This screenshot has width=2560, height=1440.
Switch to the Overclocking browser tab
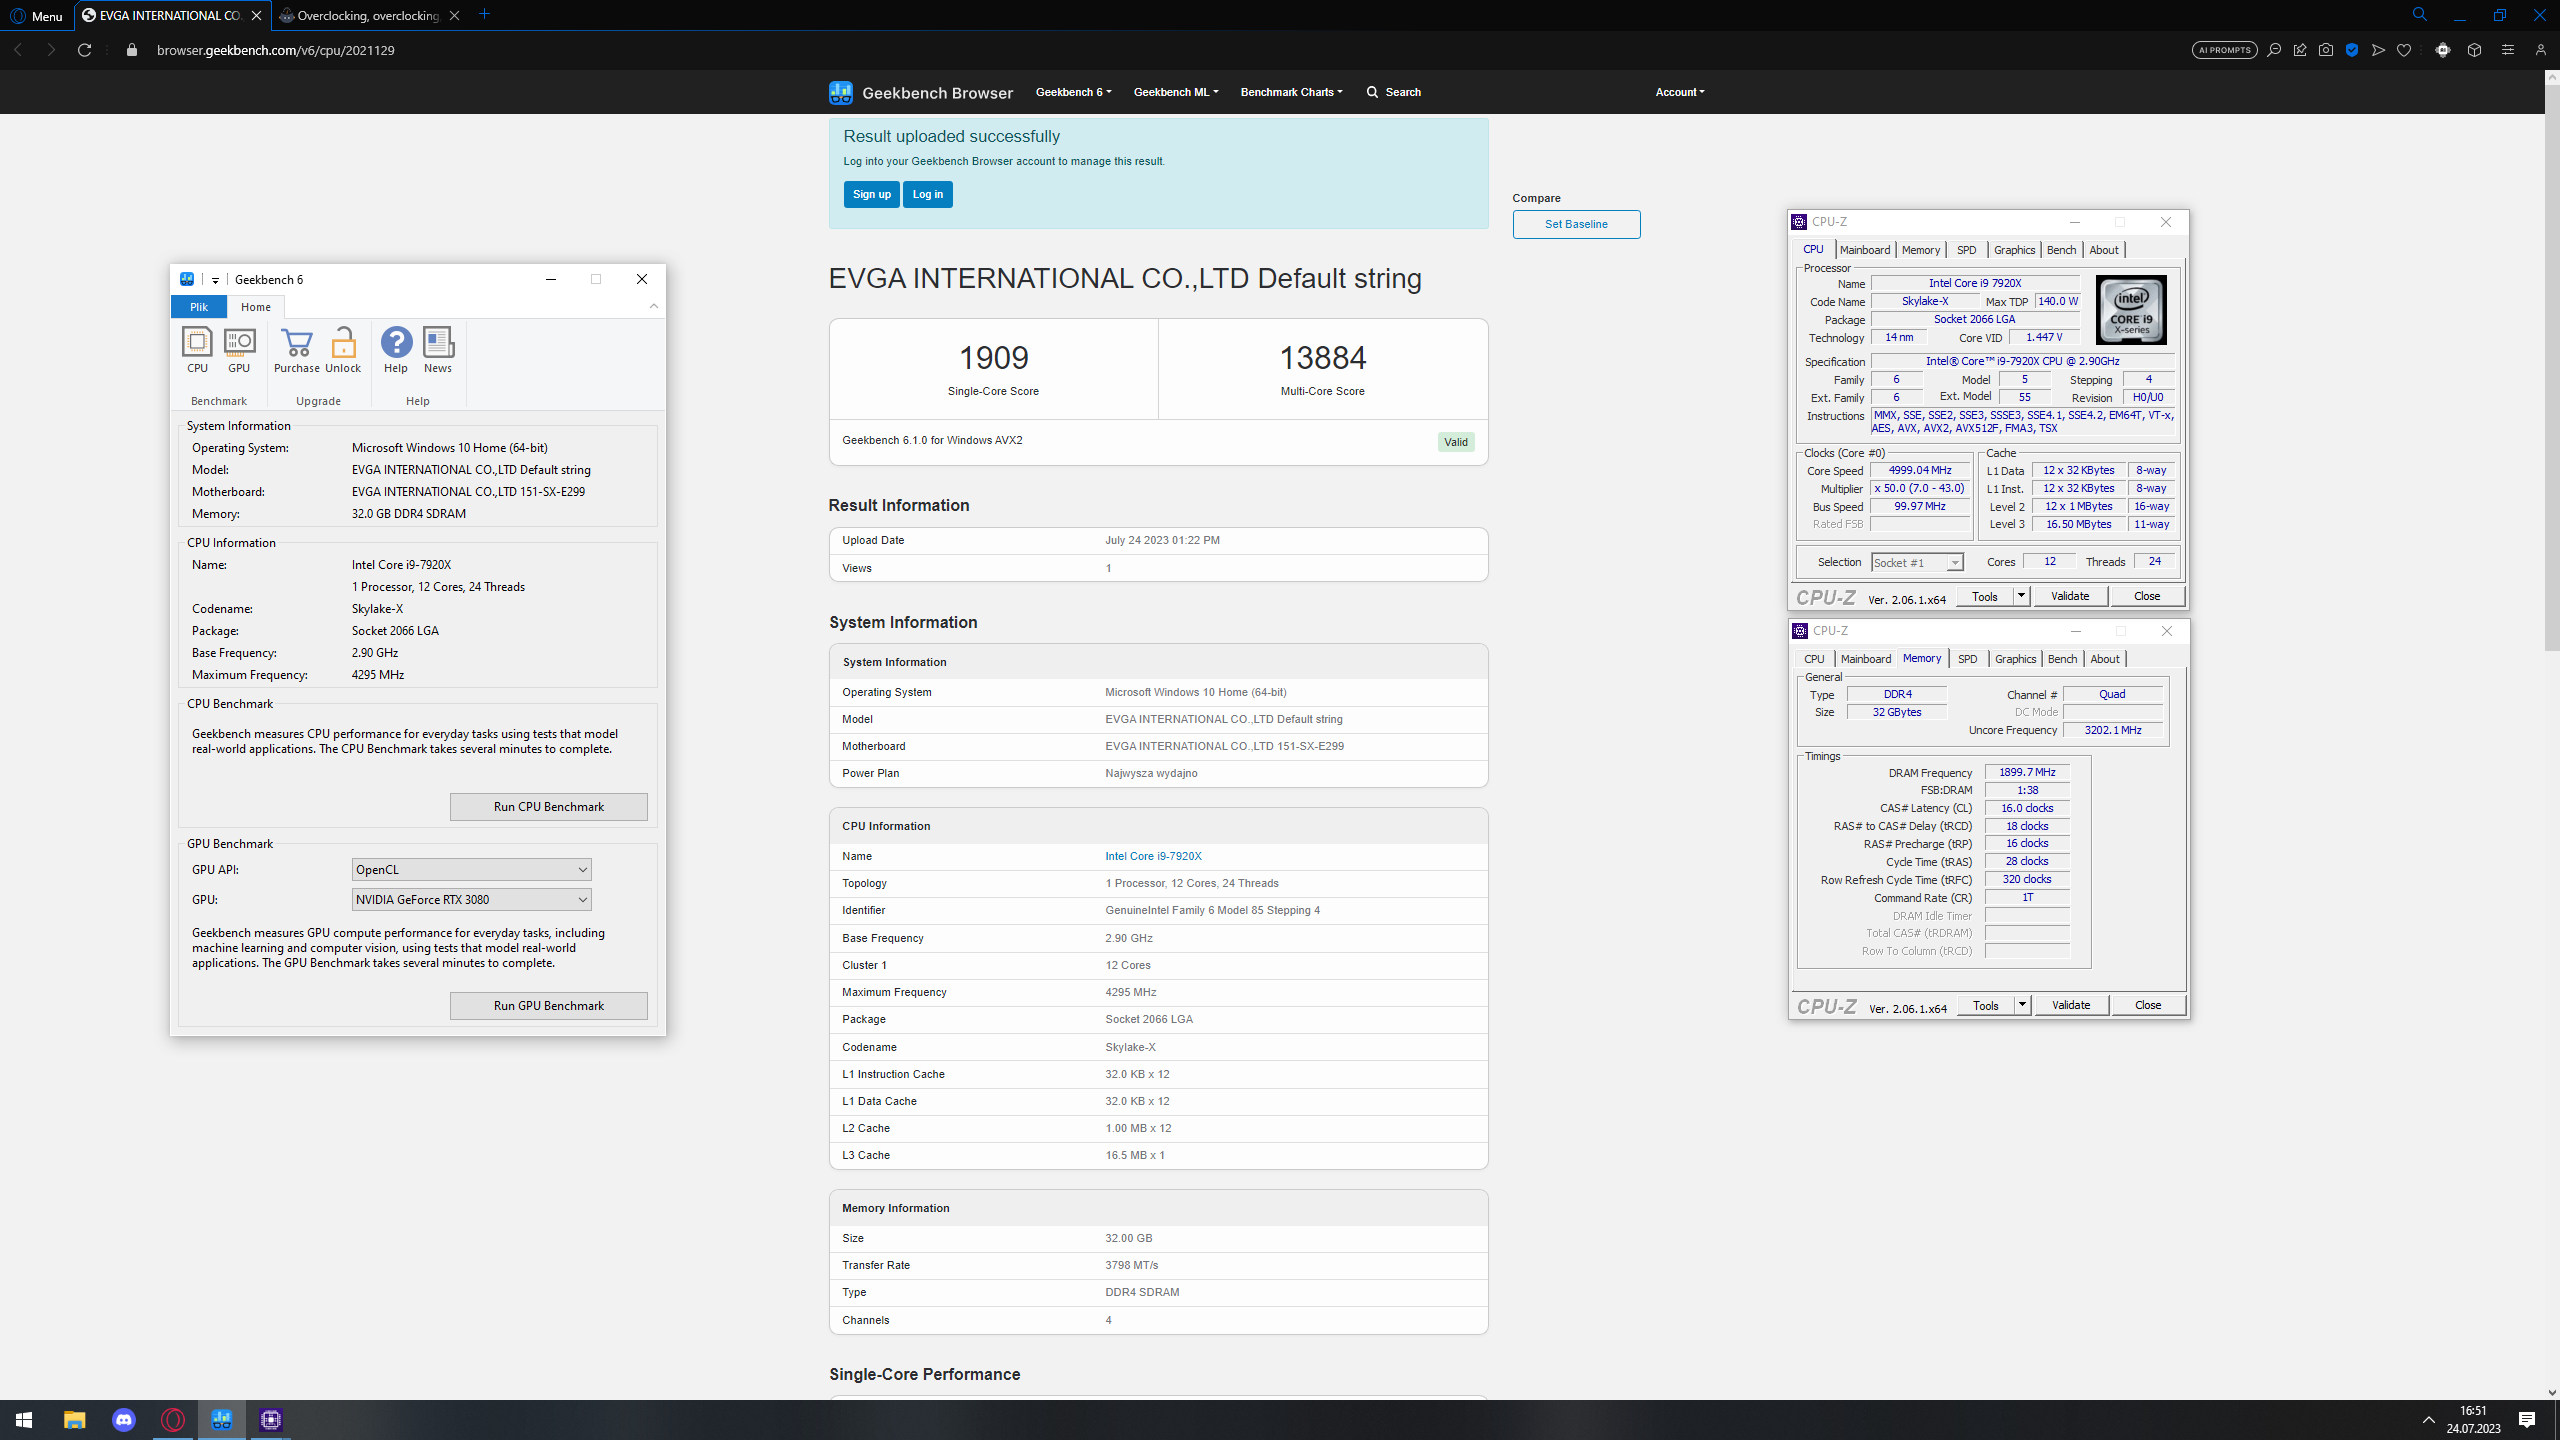(368, 15)
